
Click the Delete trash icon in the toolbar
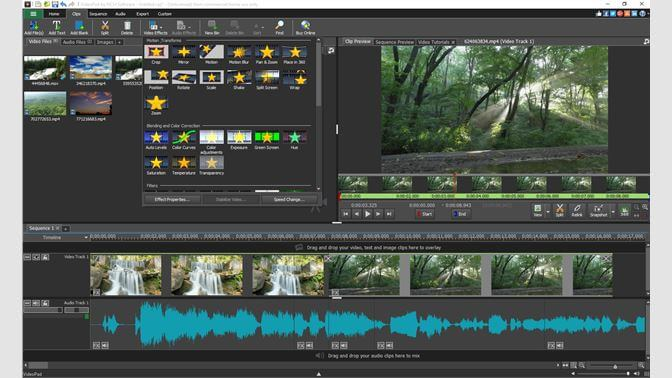(x=127, y=28)
